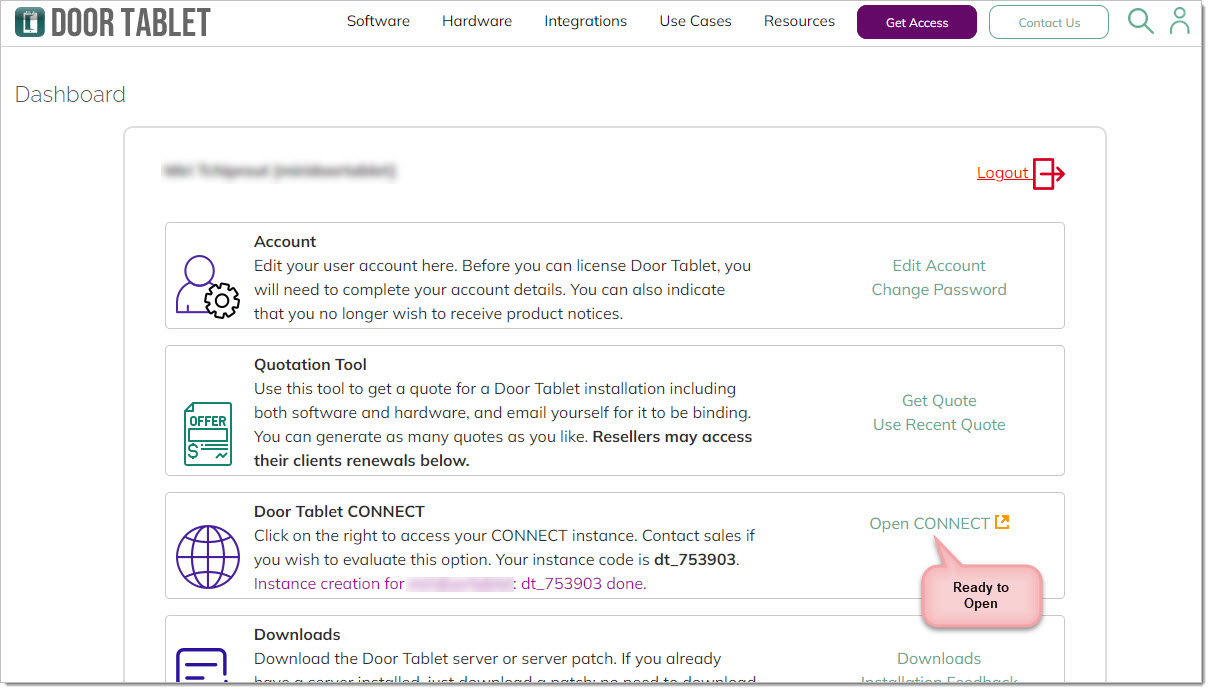
Task: Open the Resources menu
Action: [x=799, y=21]
